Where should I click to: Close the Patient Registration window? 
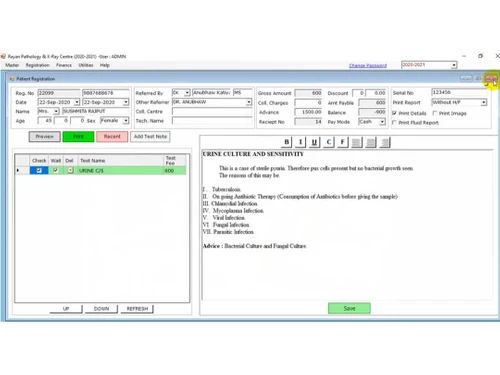point(491,79)
